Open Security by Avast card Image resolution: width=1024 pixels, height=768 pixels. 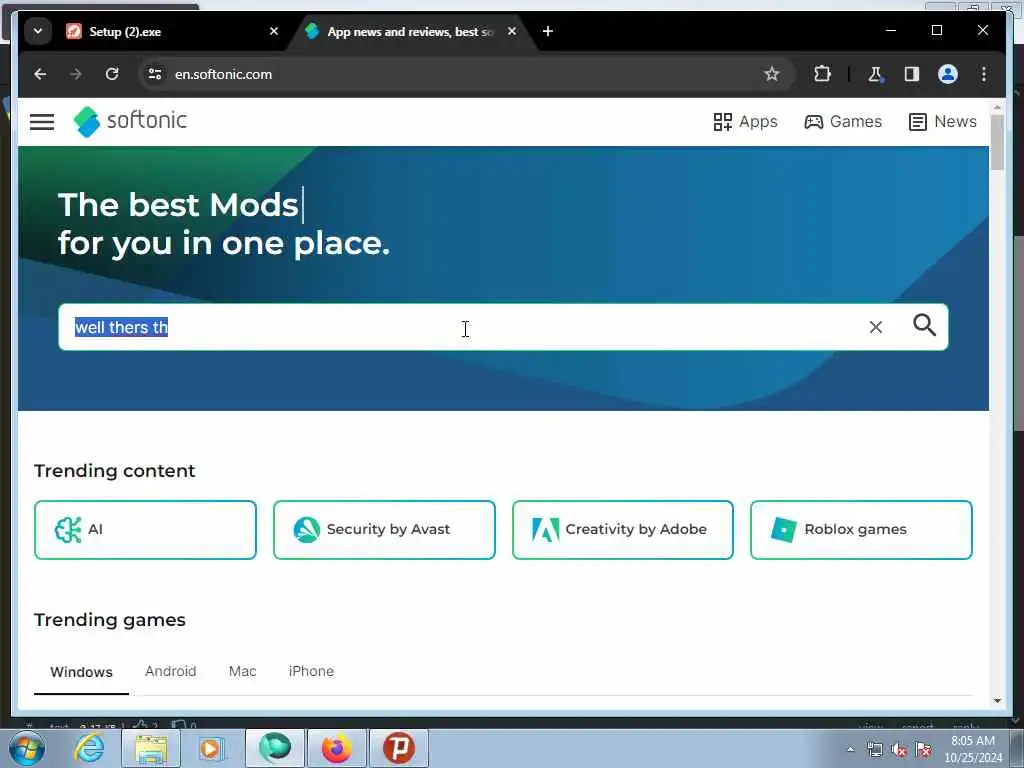384,530
